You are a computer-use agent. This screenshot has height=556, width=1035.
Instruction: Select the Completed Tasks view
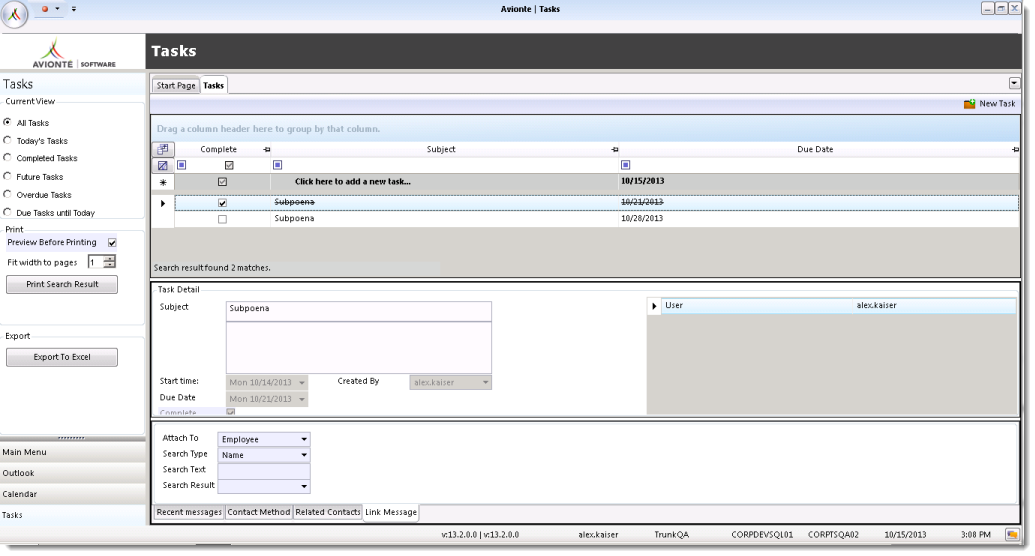click(x=7, y=158)
